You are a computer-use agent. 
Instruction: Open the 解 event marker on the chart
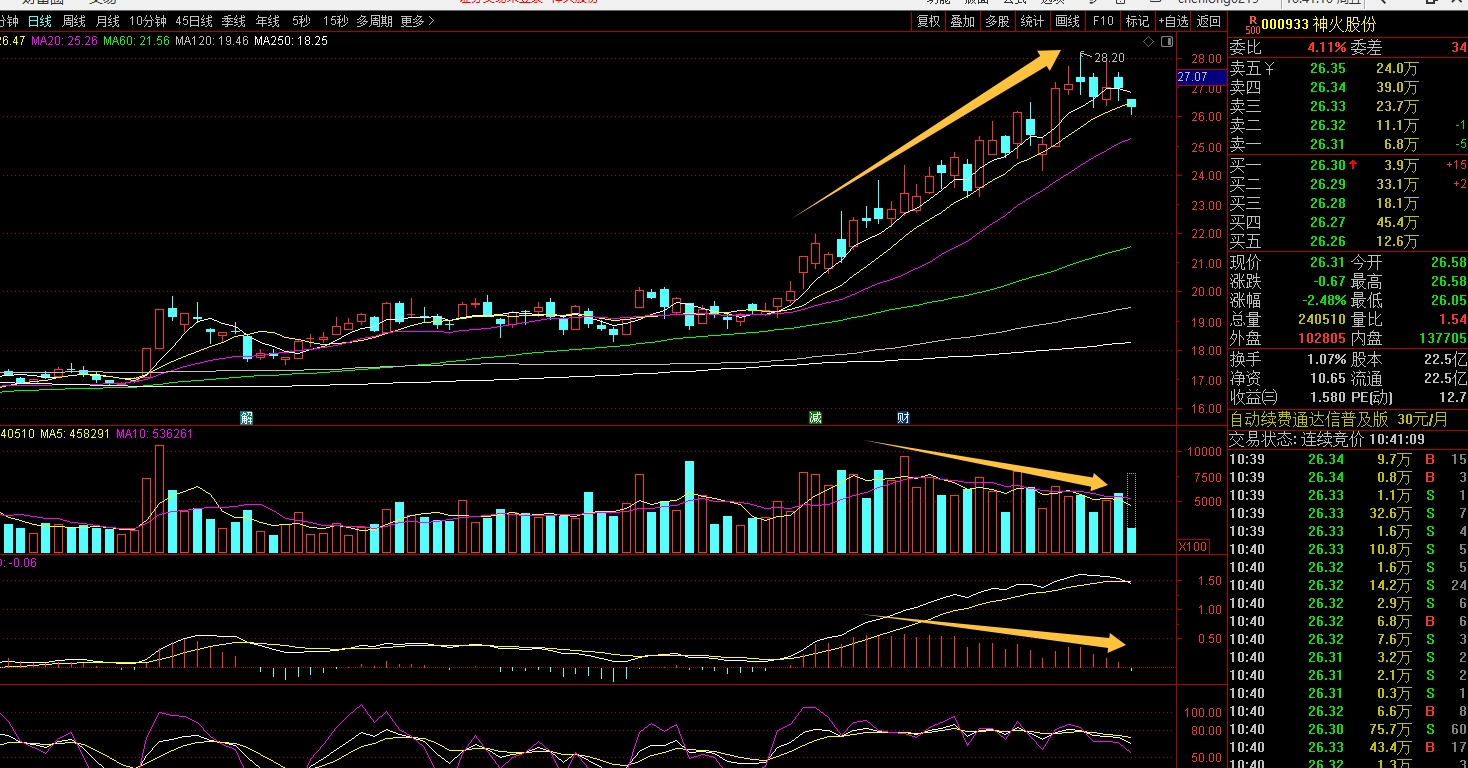tap(246, 418)
